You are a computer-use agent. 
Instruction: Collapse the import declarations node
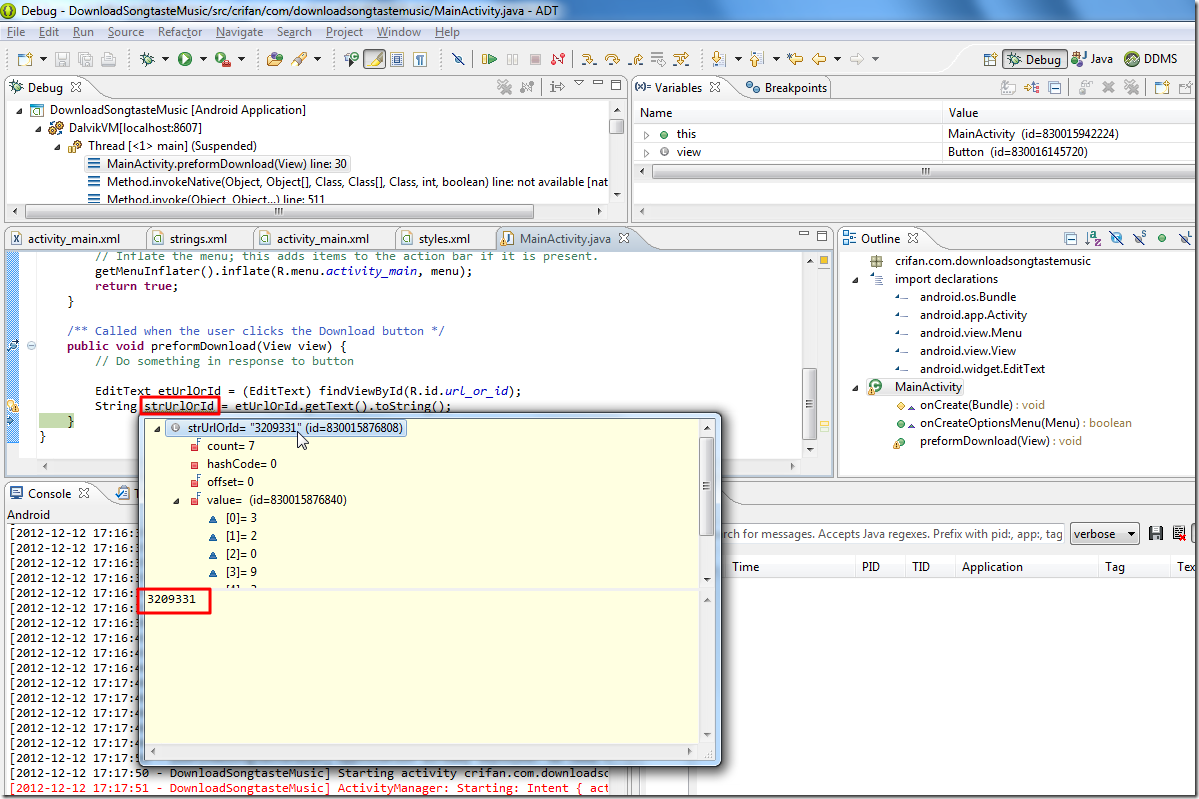click(x=856, y=279)
